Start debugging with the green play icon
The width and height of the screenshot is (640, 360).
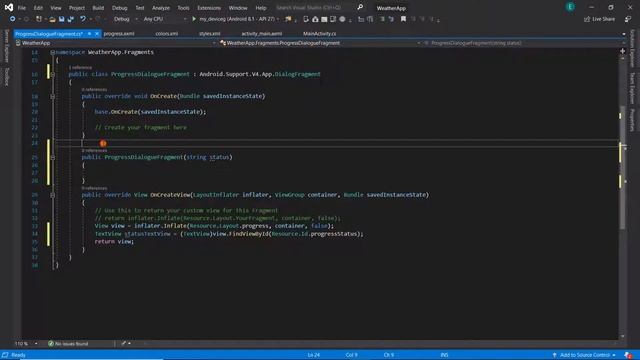pos(194,19)
